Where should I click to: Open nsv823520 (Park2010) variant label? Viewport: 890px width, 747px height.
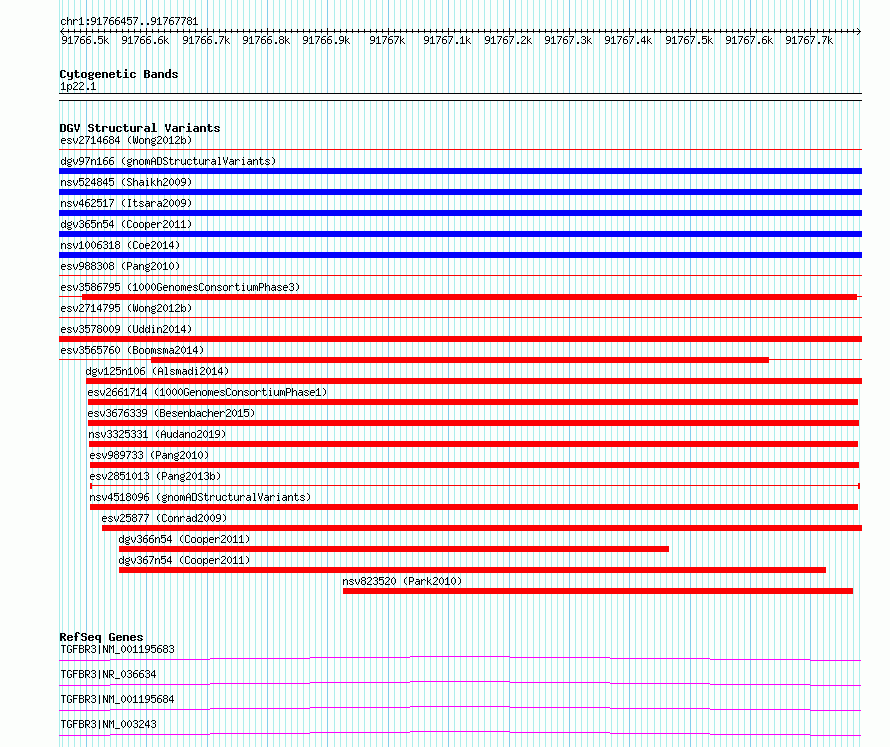[402, 581]
